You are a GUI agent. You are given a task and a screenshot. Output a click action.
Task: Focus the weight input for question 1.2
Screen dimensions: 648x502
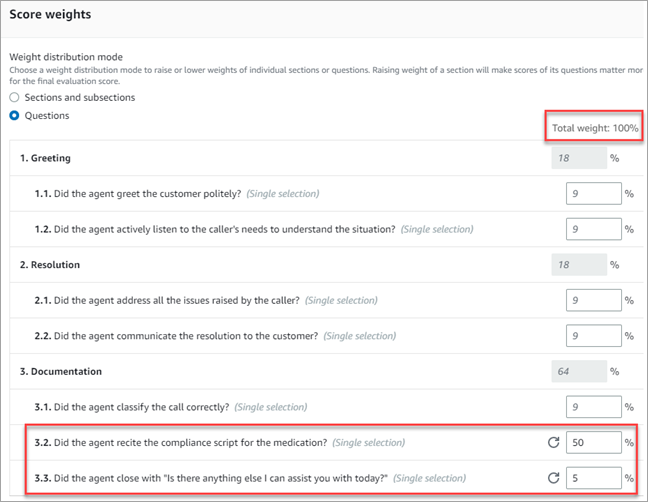tap(592, 229)
